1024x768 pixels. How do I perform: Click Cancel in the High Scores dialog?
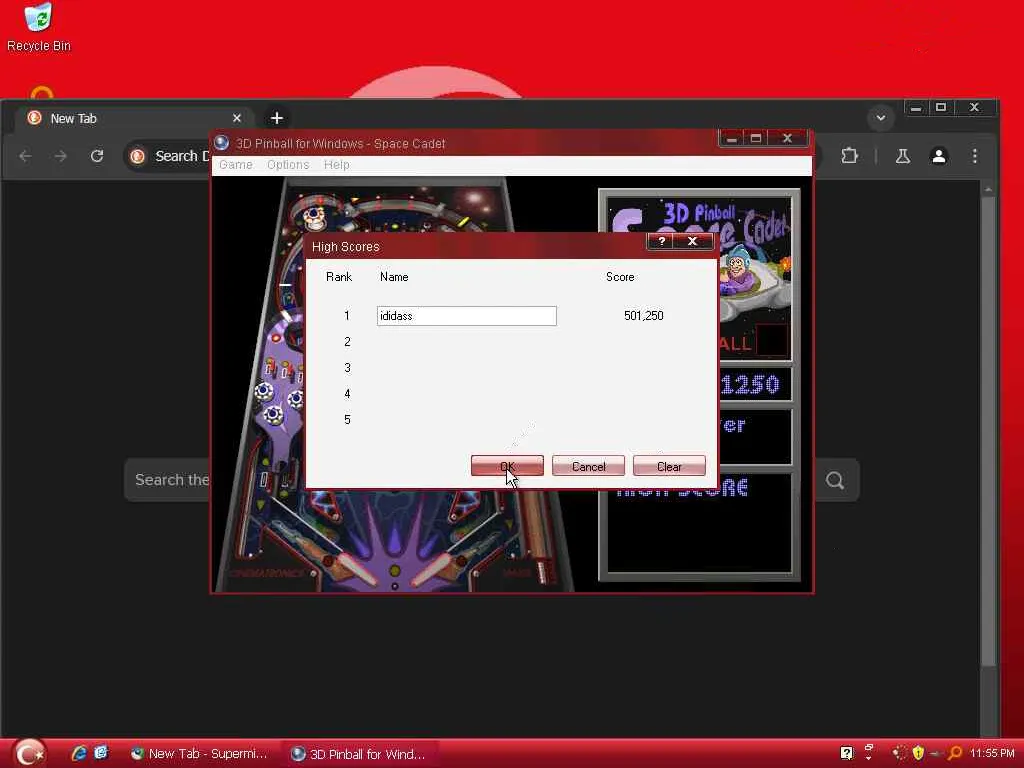pyautogui.click(x=588, y=466)
